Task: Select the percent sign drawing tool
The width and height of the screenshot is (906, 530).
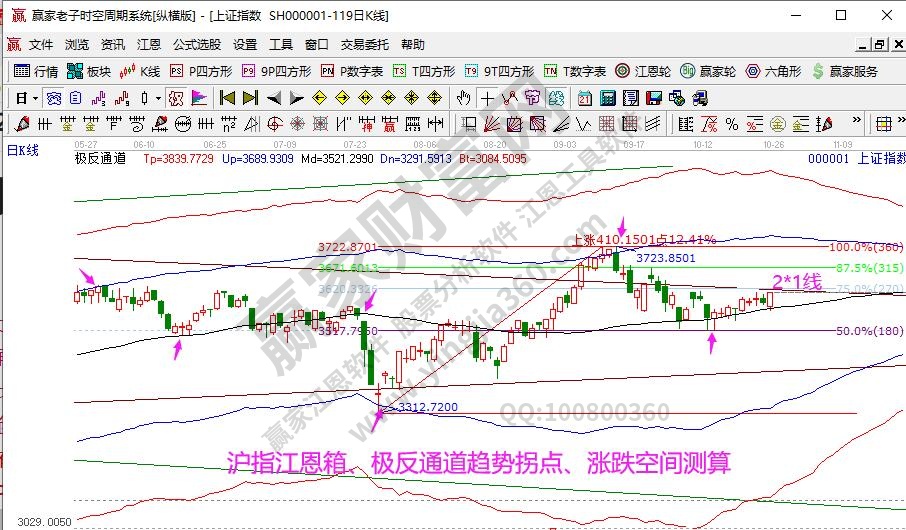Action: (732, 124)
